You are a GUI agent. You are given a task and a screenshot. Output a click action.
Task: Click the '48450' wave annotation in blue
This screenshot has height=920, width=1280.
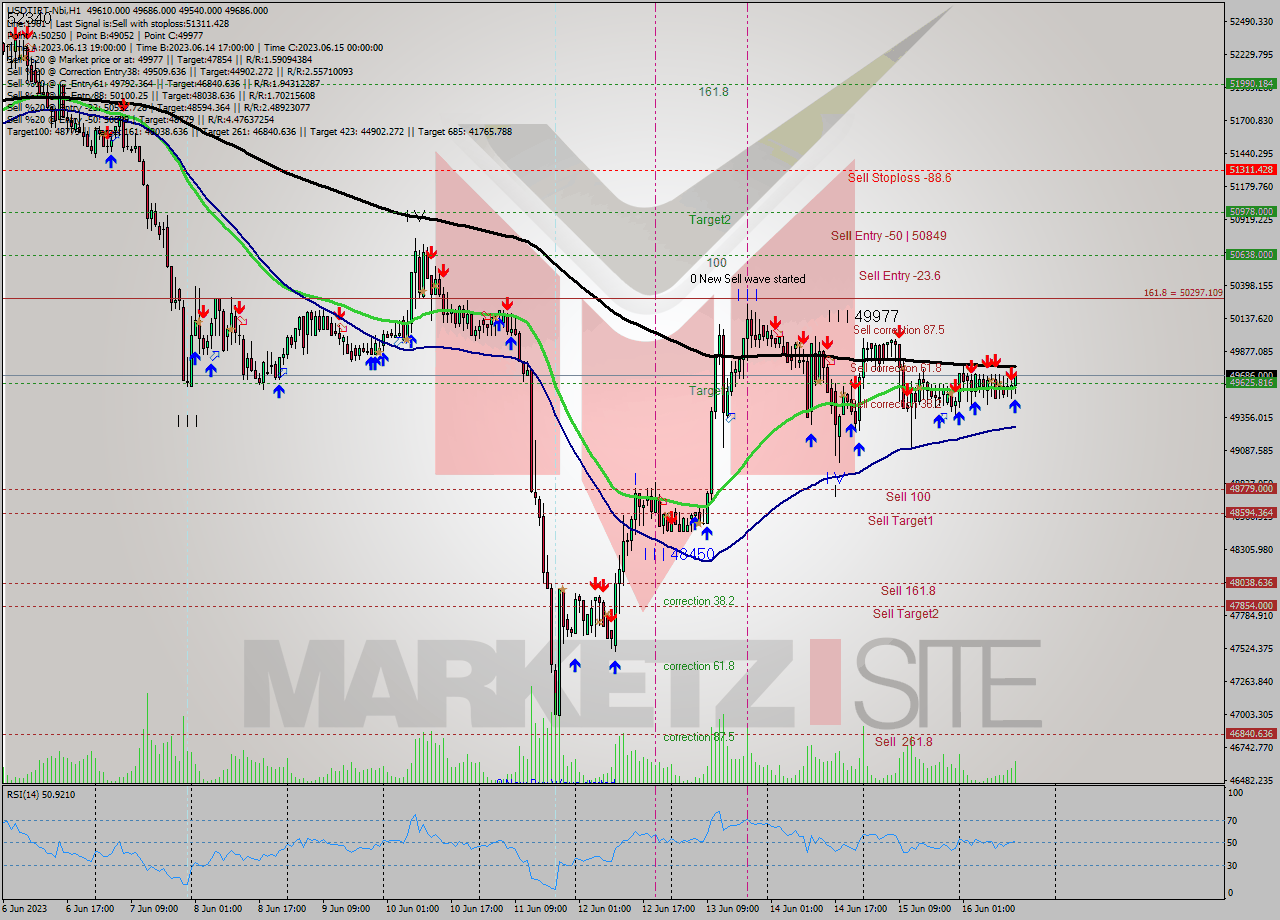692,554
